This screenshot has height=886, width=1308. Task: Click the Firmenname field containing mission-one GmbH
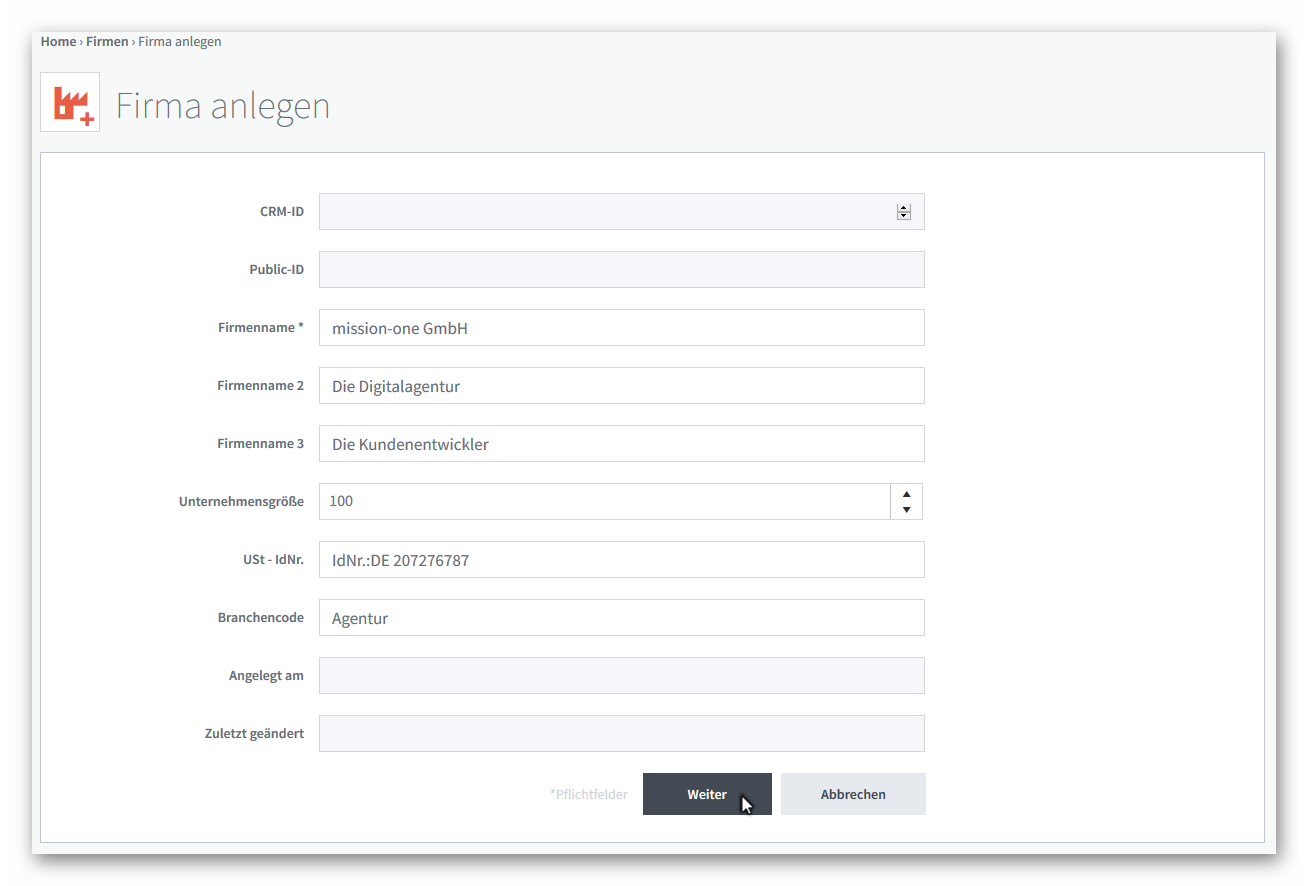tap(621, 327)
